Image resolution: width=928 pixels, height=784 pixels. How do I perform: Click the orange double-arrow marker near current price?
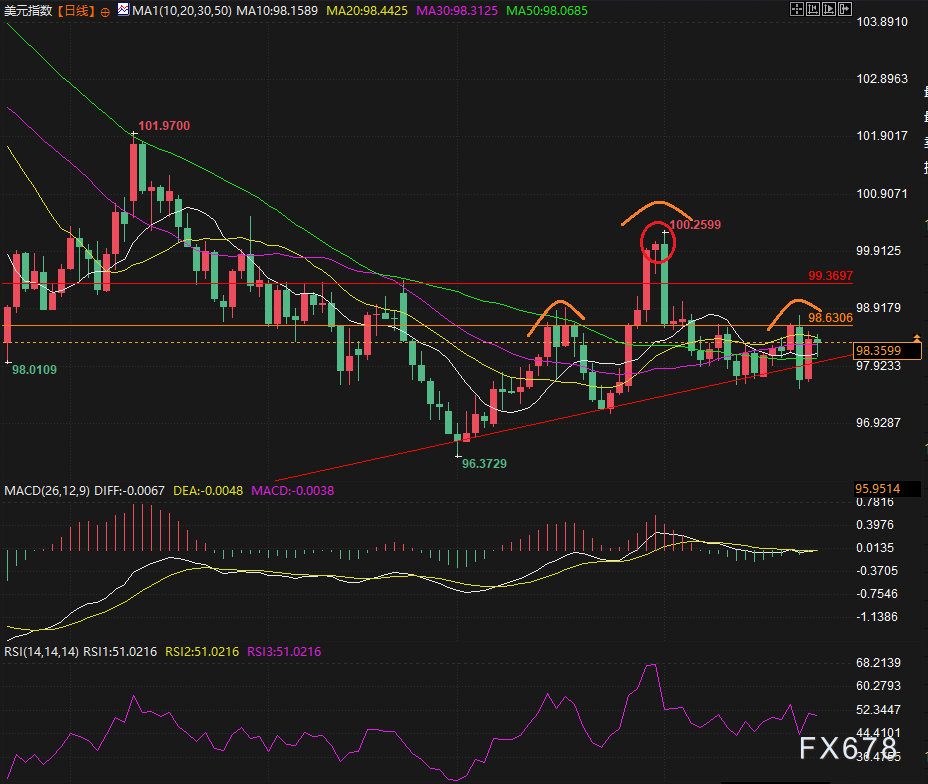(x=917, y=339)
